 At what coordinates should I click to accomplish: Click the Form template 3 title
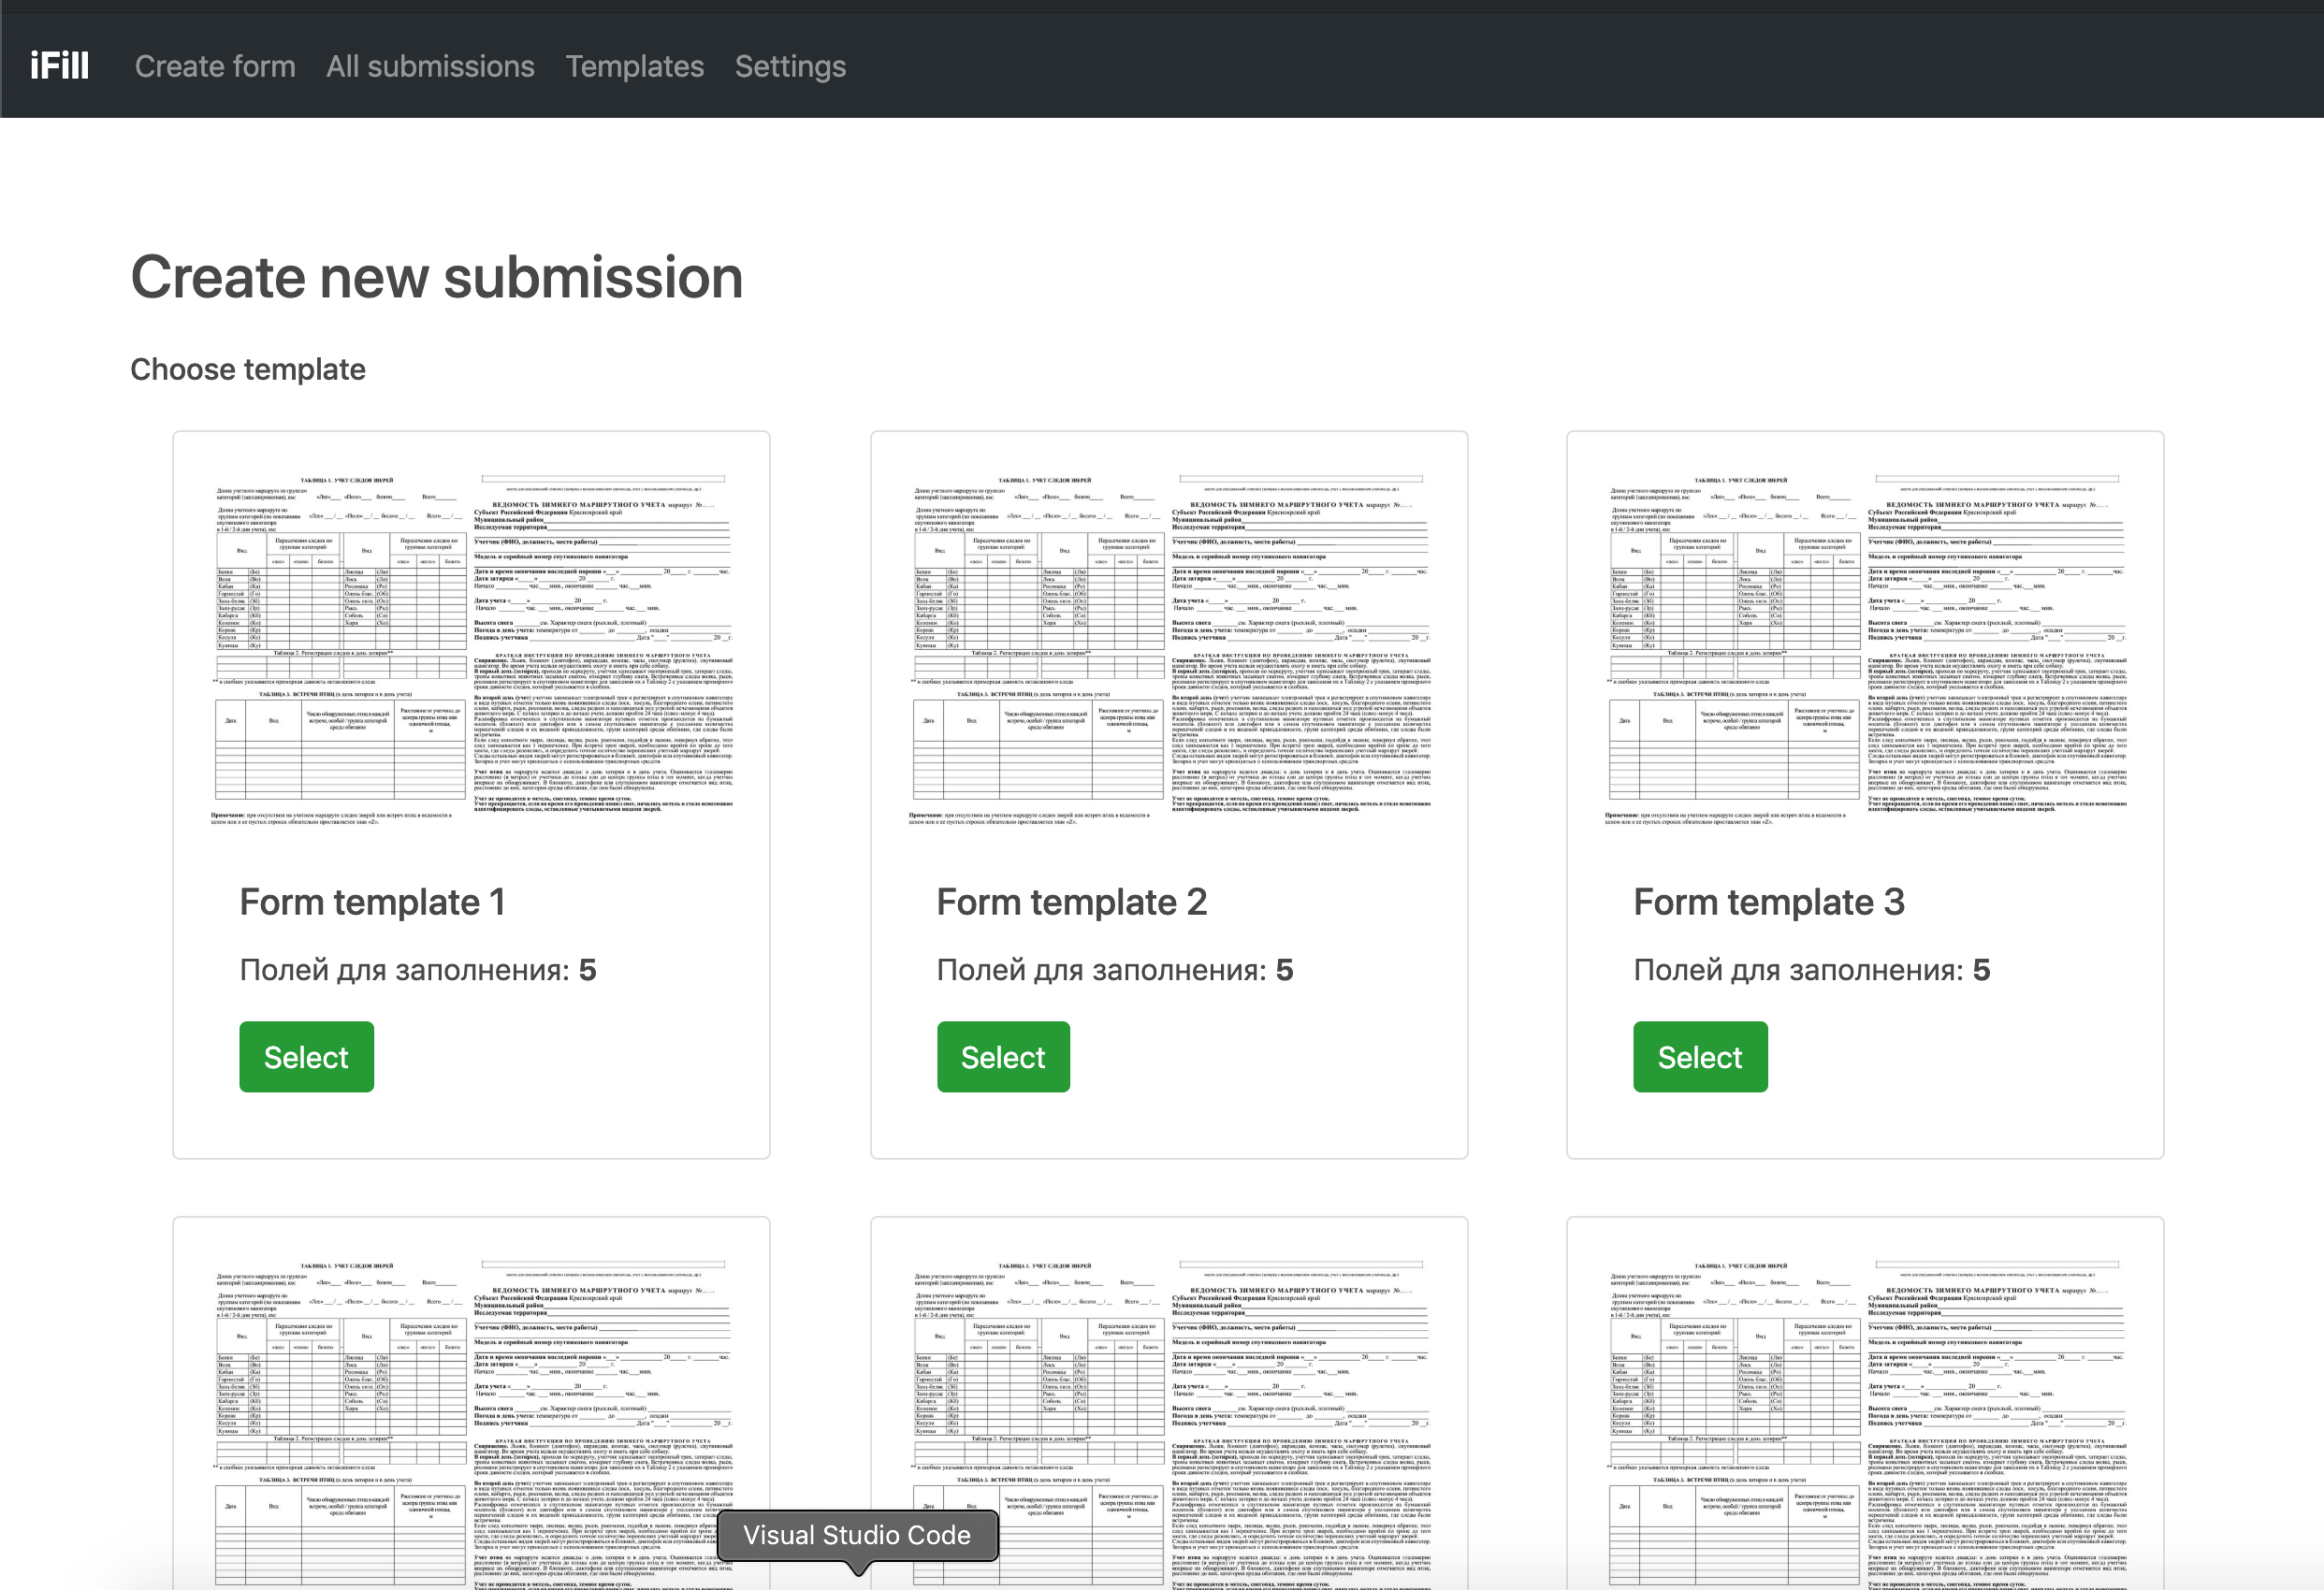tap(1768, 902)
